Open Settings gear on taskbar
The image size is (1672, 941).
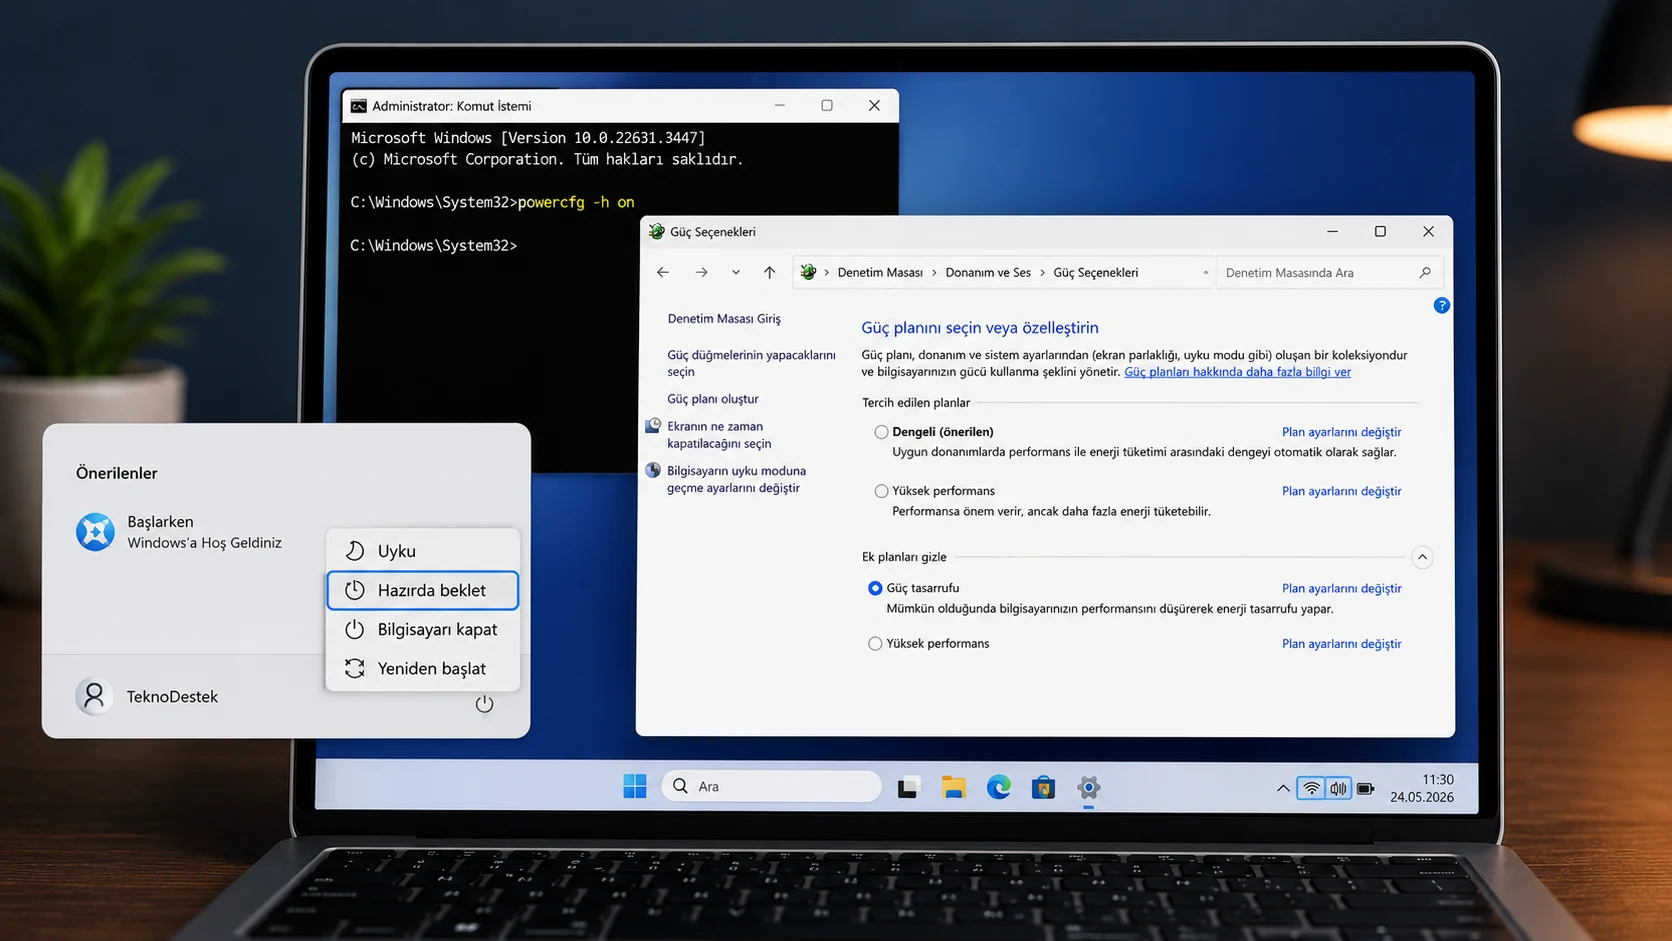(x=1088, y=787)
